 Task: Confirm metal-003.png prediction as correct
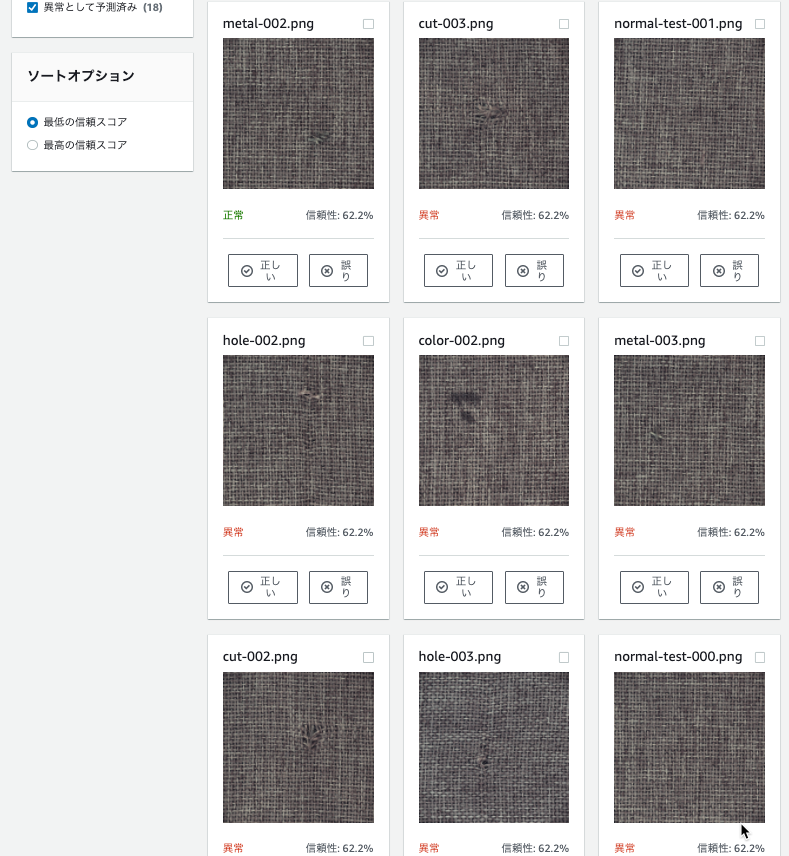(x=654, y=587)
